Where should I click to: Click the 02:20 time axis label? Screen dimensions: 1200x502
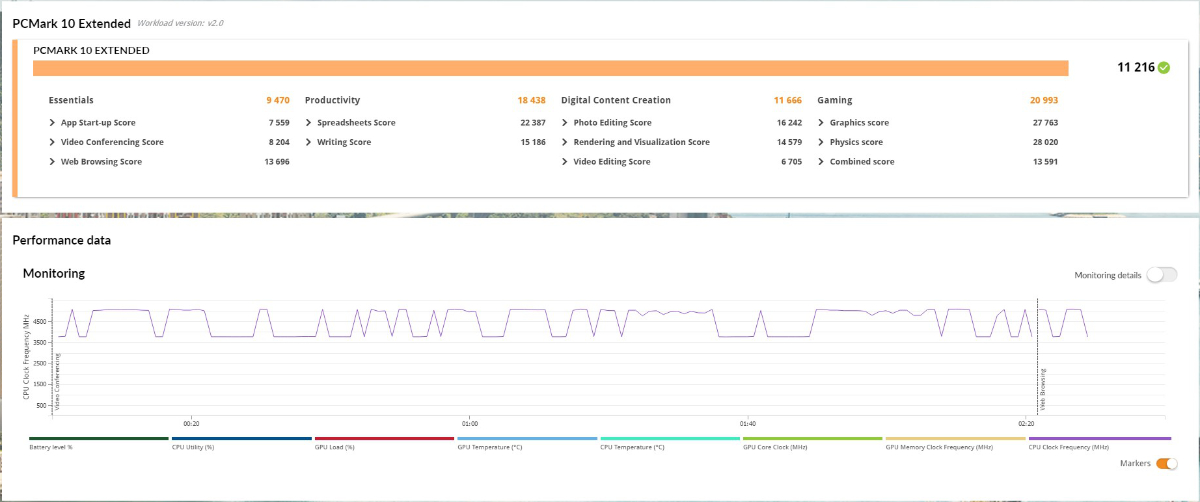1028,423
